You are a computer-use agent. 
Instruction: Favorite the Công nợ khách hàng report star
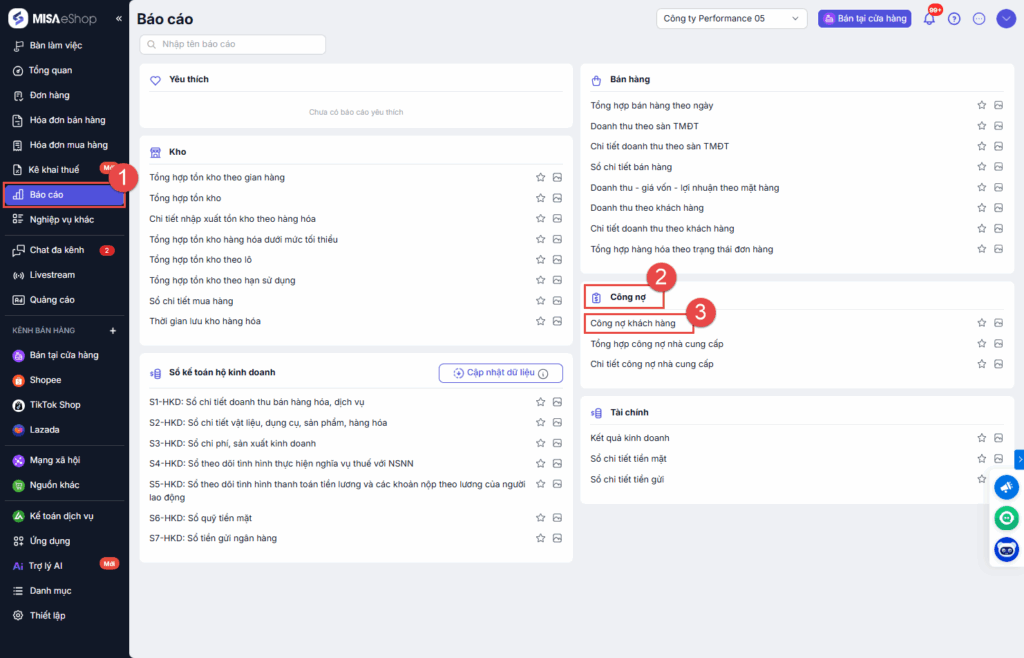pos(982,323)
